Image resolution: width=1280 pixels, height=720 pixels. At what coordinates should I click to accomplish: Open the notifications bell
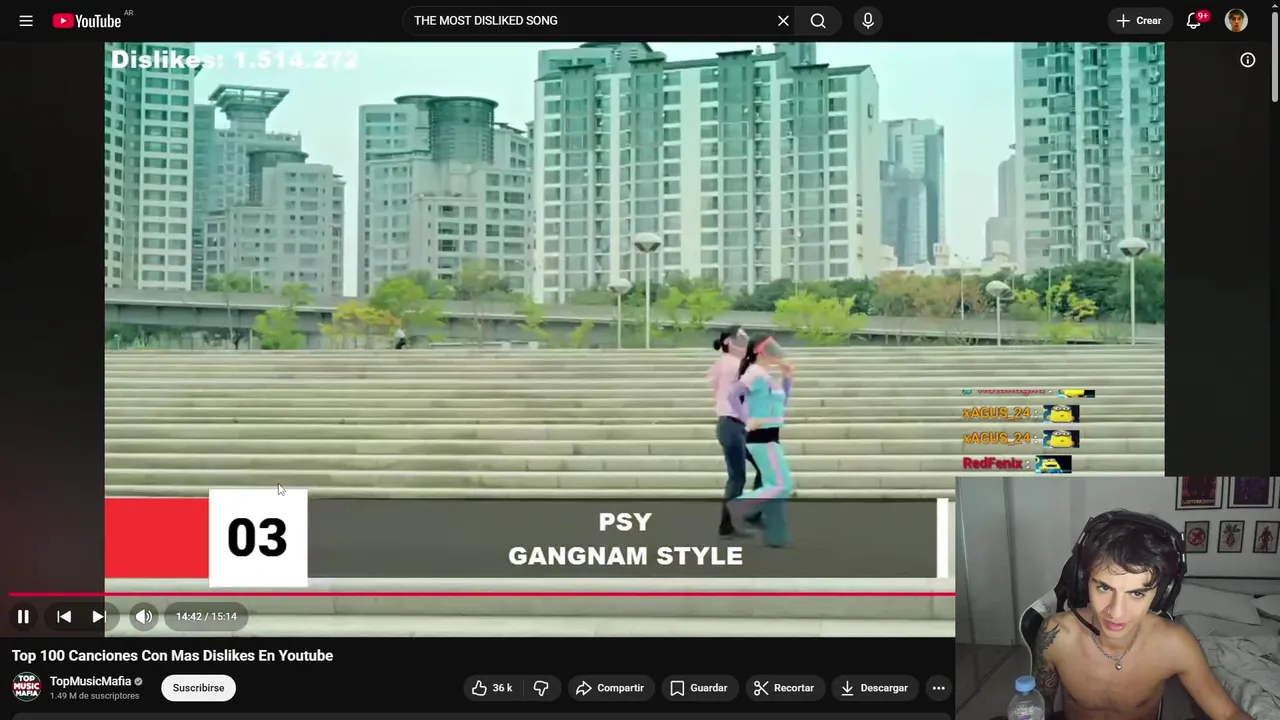pyautogui.click(x=1194, y=21)
